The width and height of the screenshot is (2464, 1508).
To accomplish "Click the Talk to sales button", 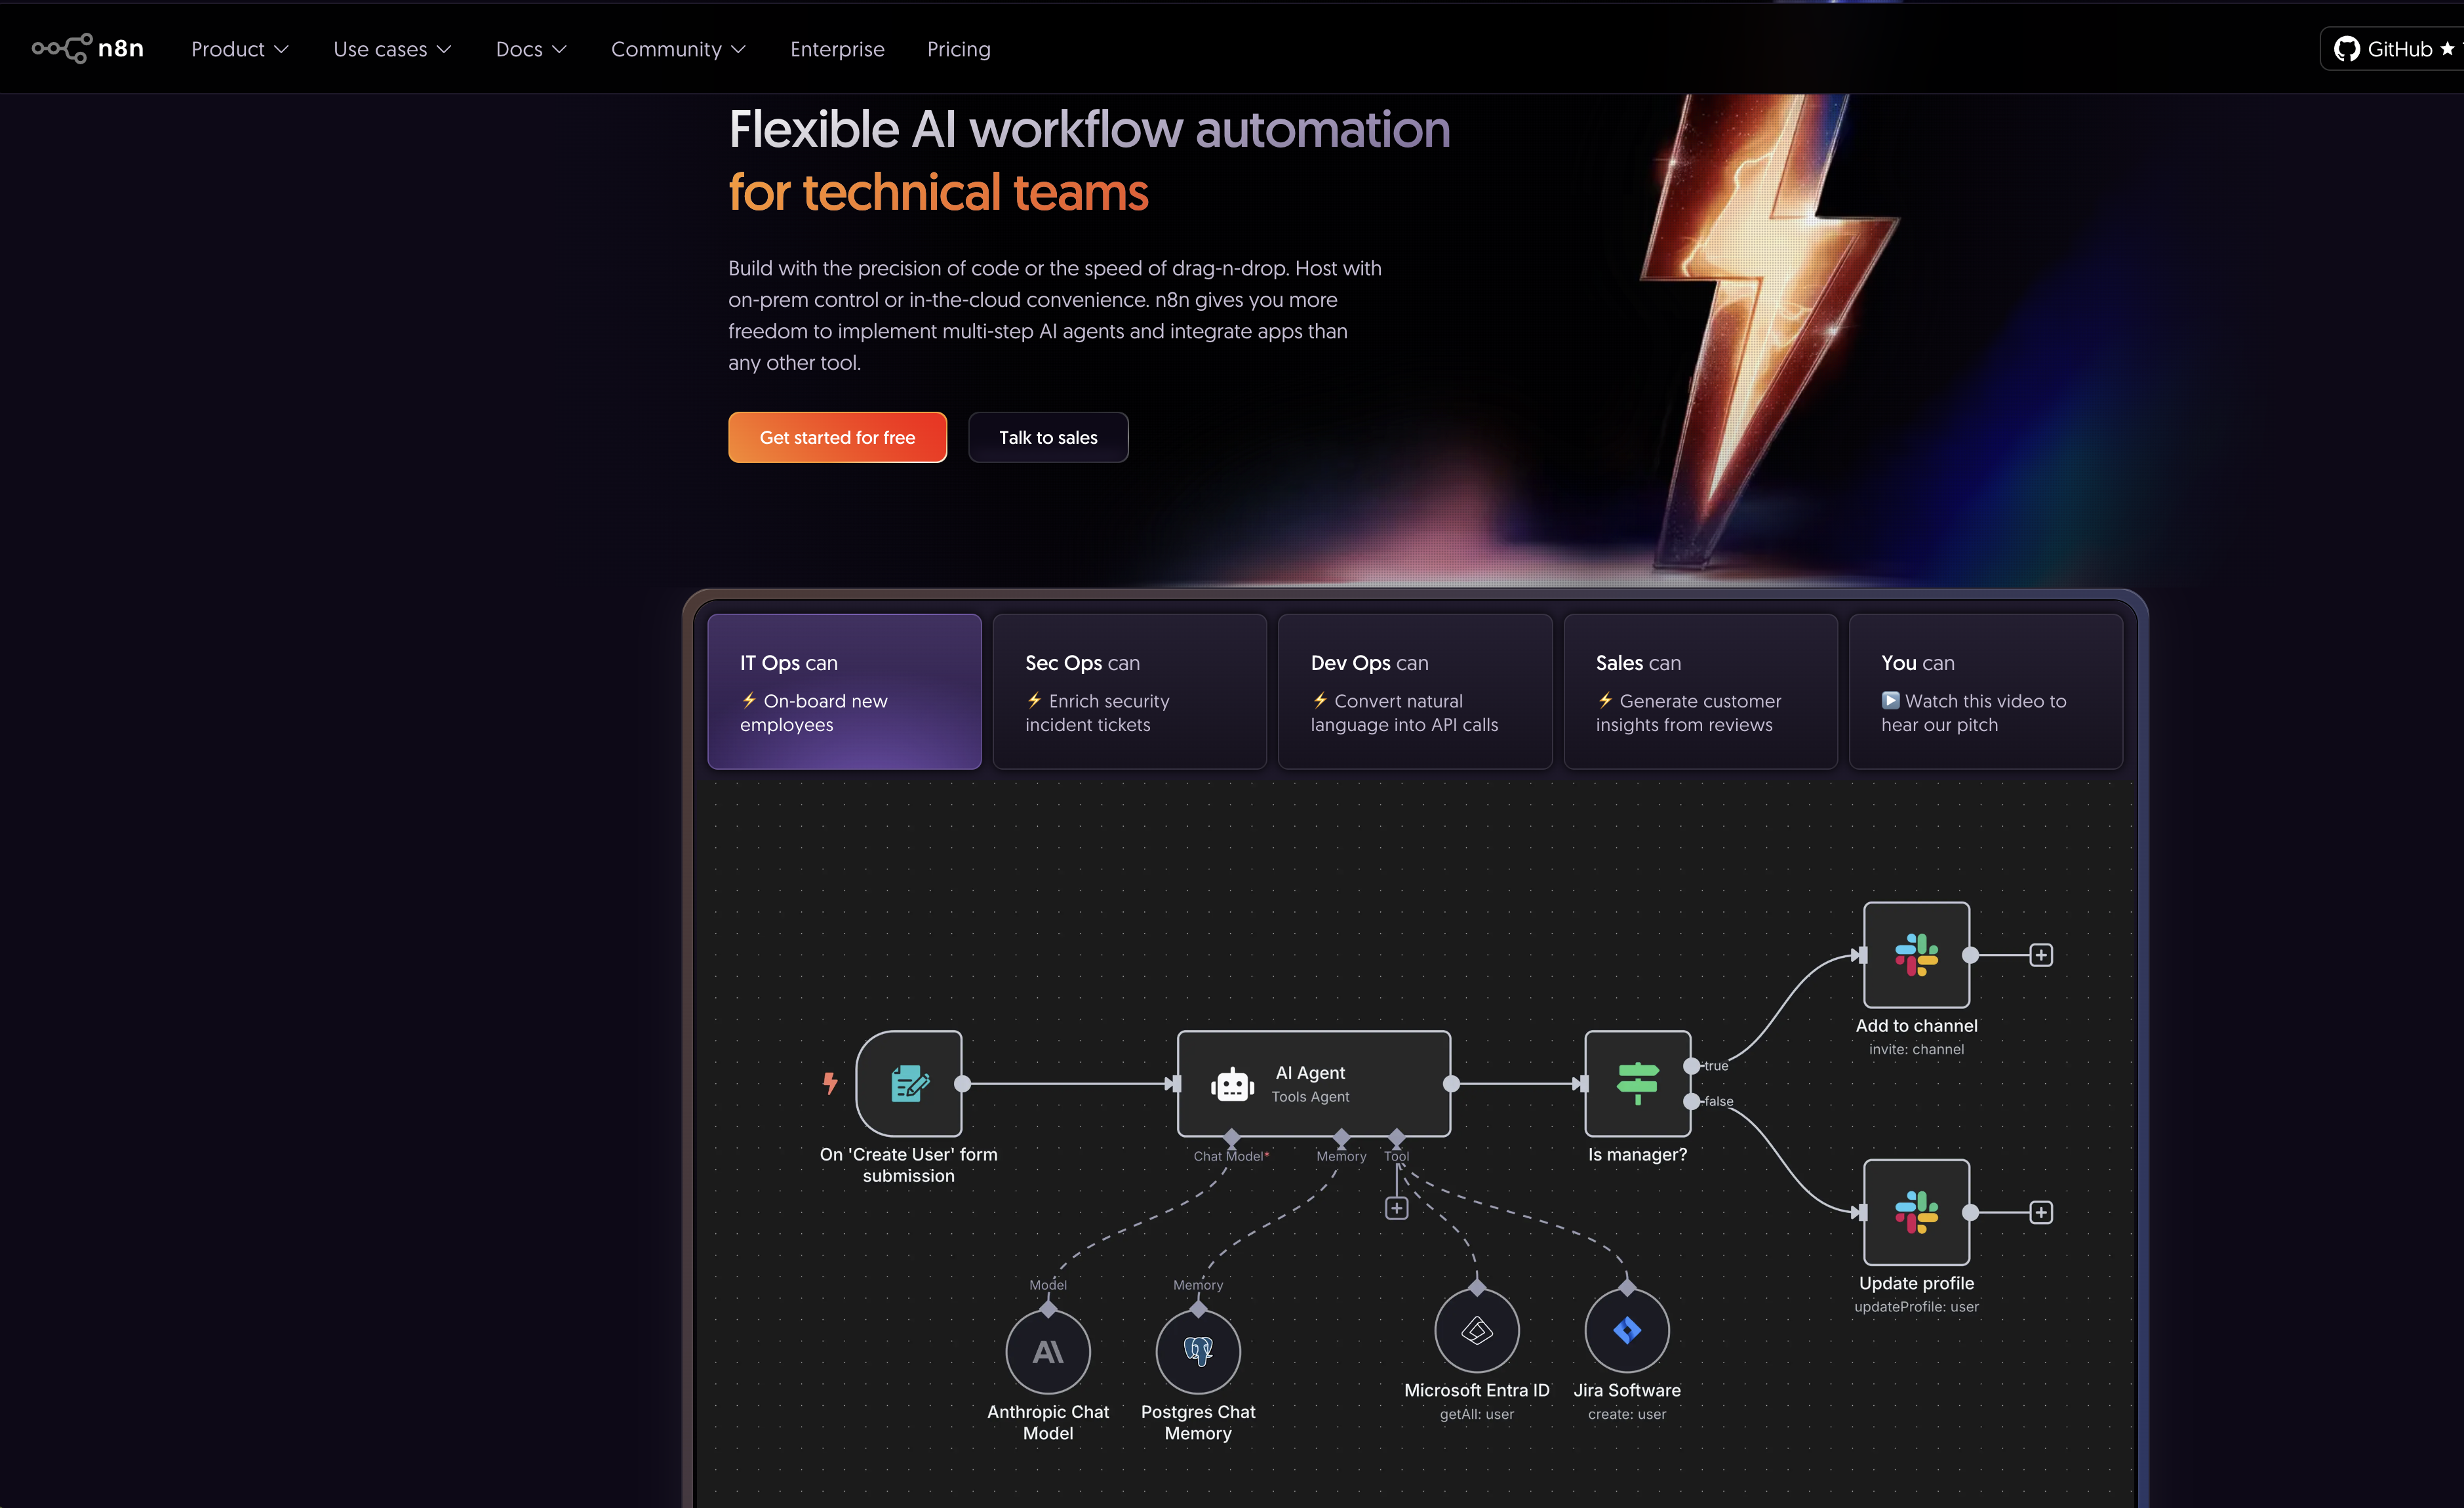I will click(x=1048, y=437).
